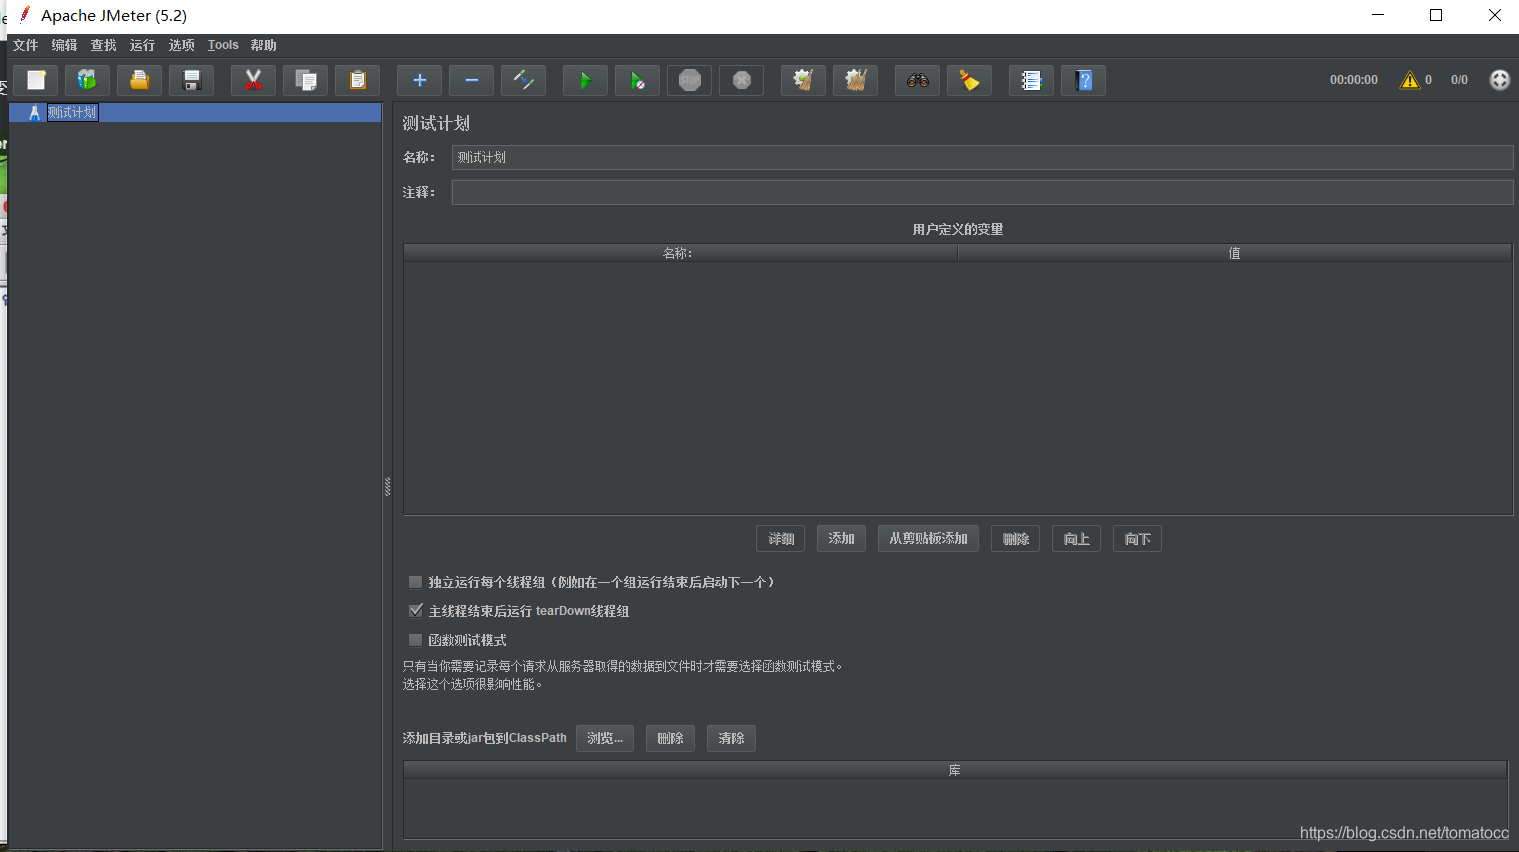The width and height of the screenshot is (1519, 852).
Task: Click the Stop test icon
Action: click(690, 80)
